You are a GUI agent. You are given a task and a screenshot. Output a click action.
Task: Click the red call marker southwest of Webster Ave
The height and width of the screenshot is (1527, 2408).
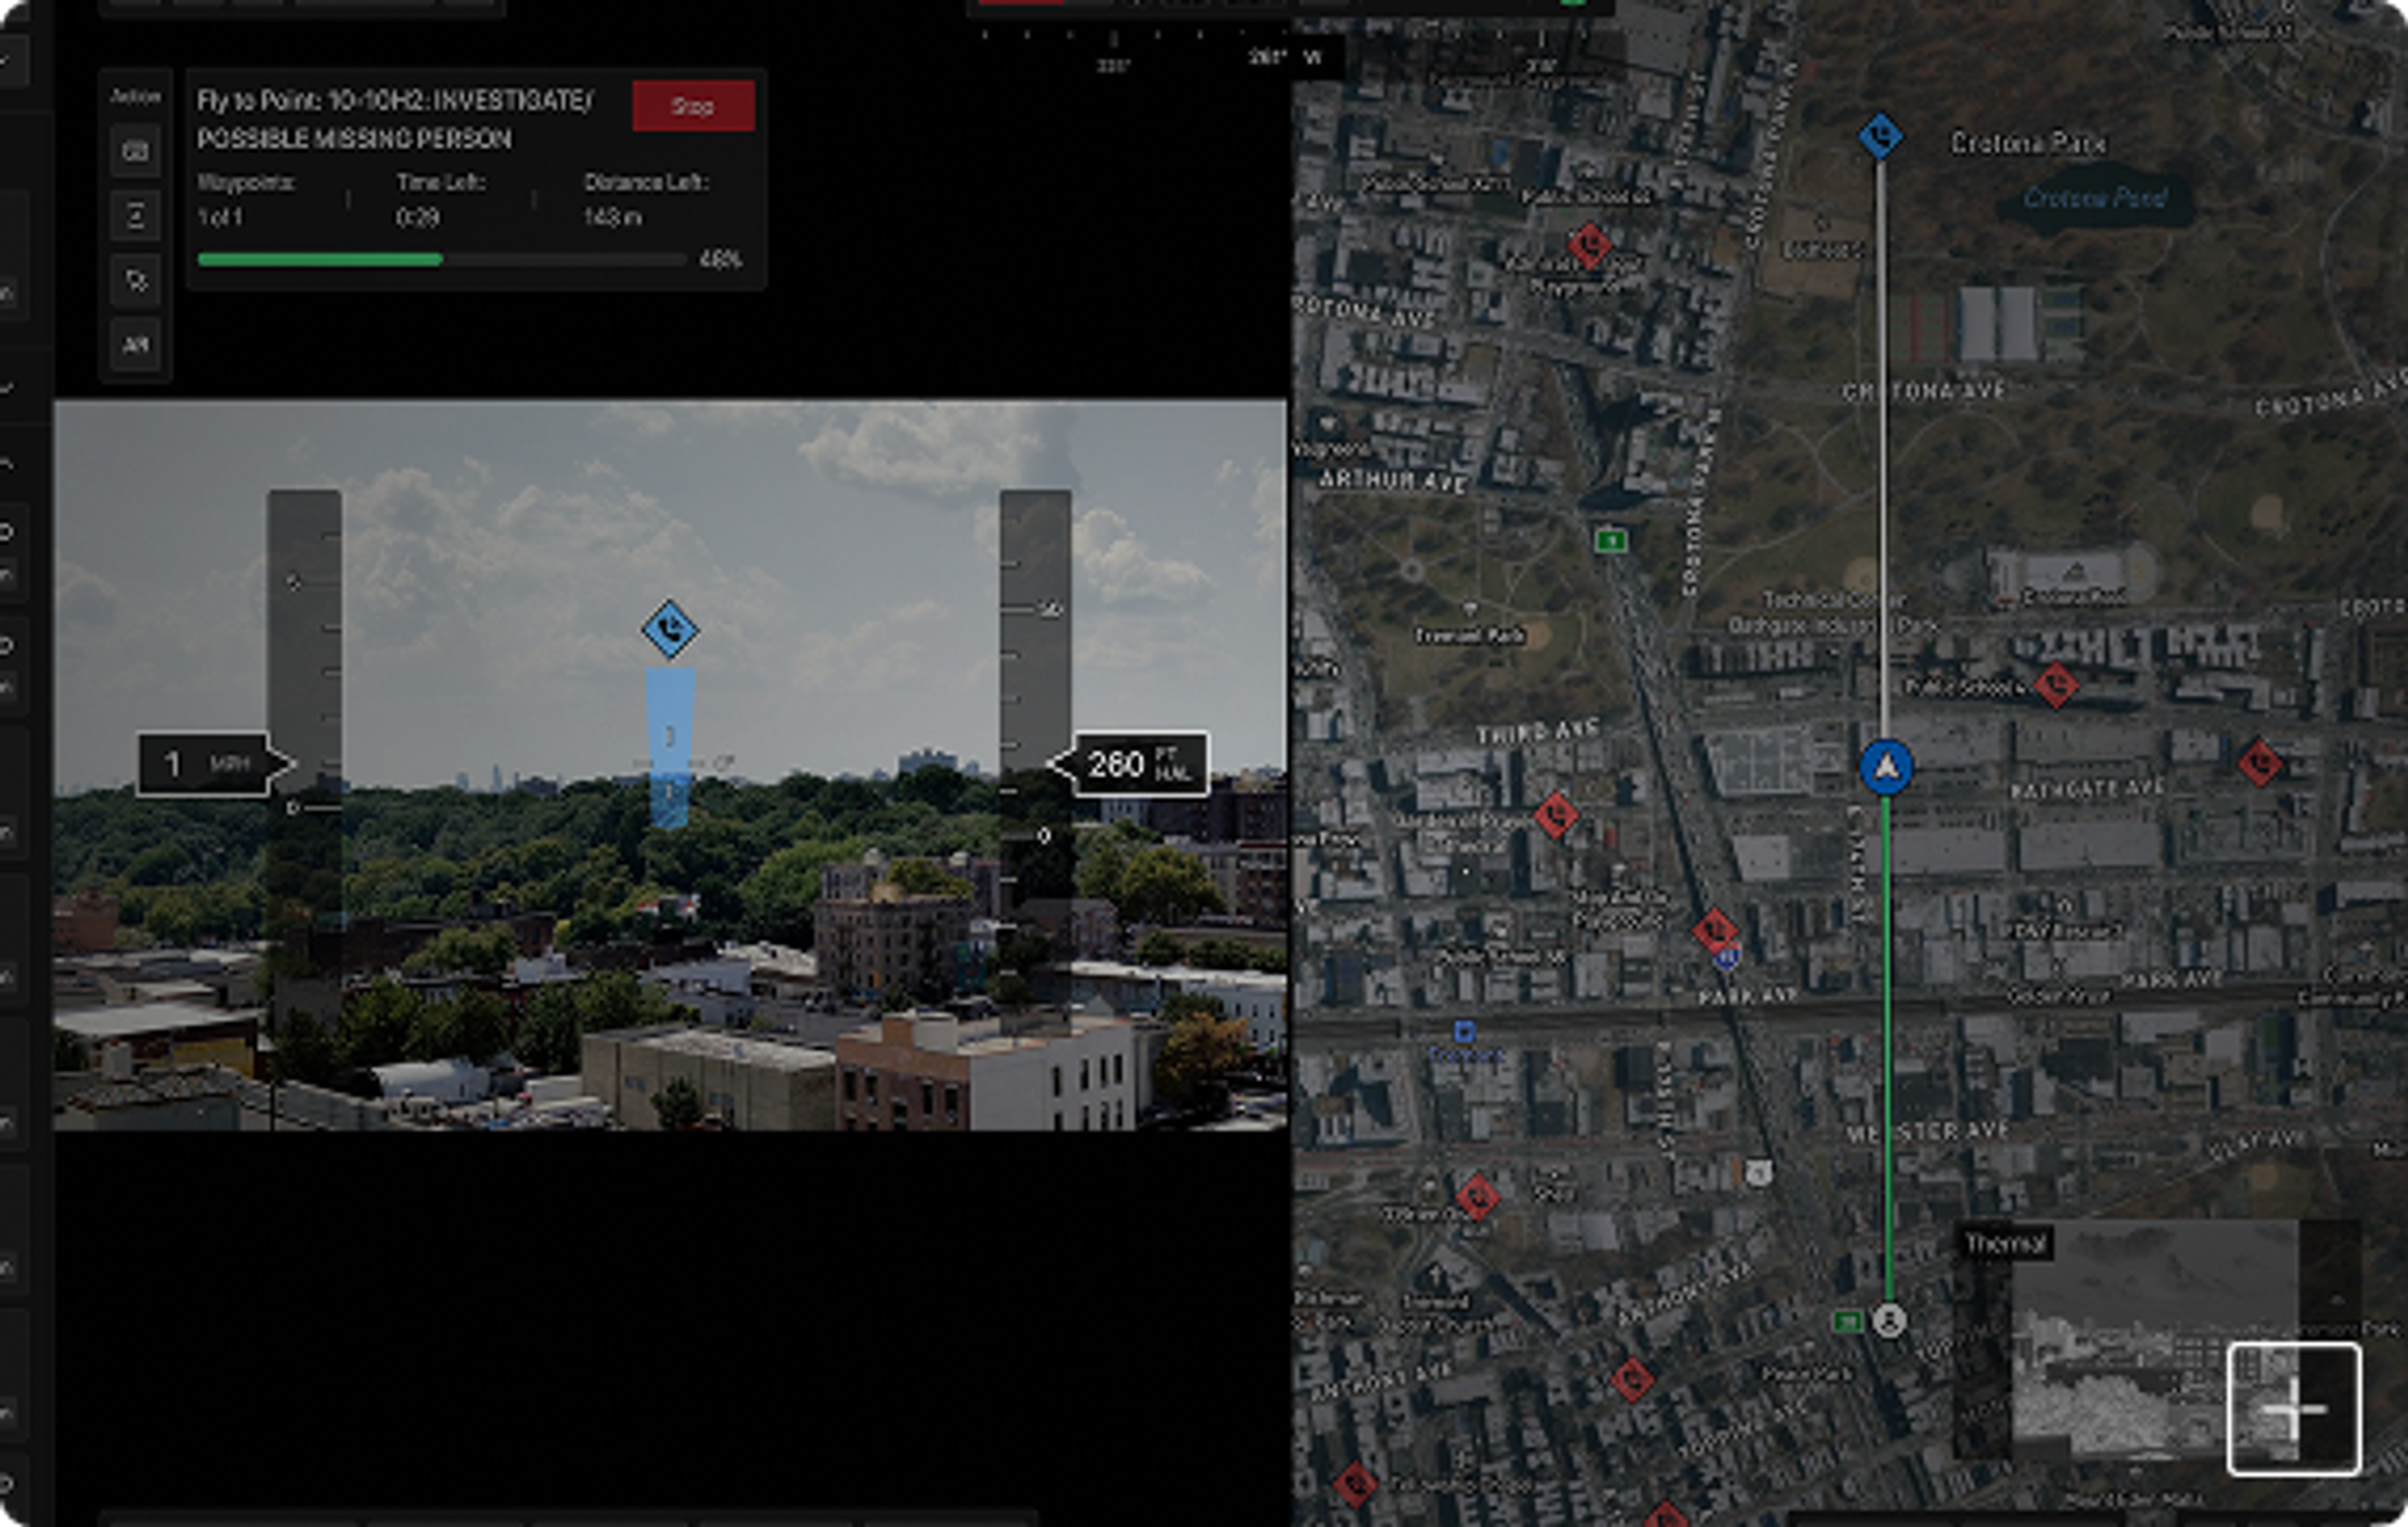coord(1476,1196)
